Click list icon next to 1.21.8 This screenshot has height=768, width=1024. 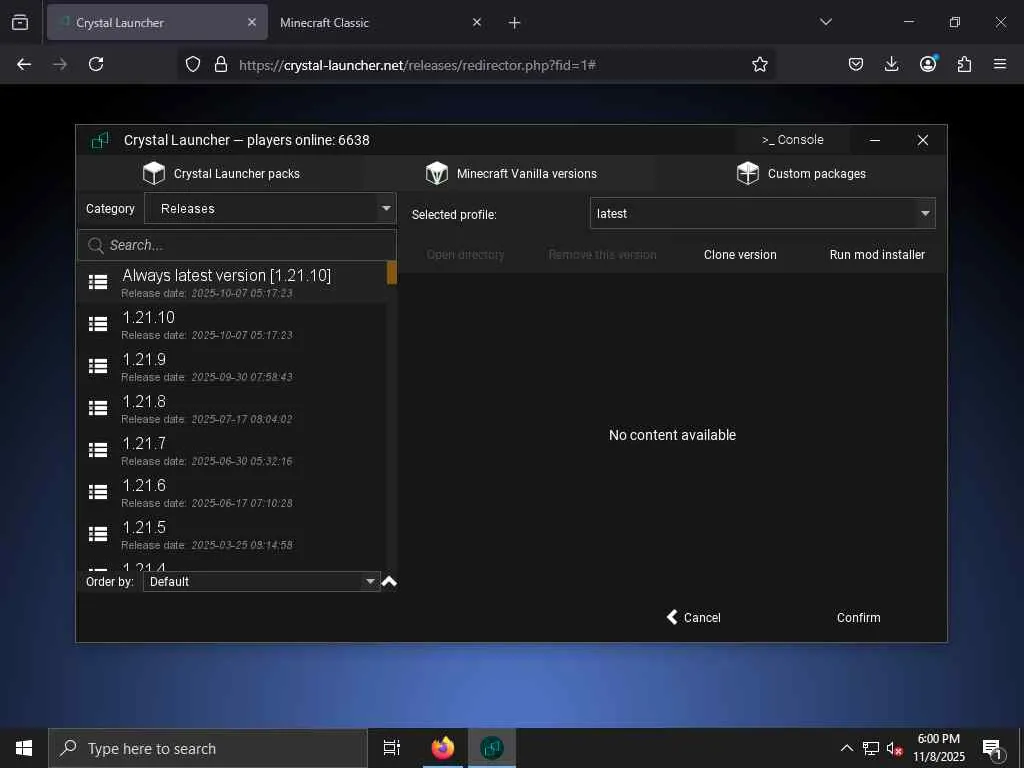[x=98, y=408]
